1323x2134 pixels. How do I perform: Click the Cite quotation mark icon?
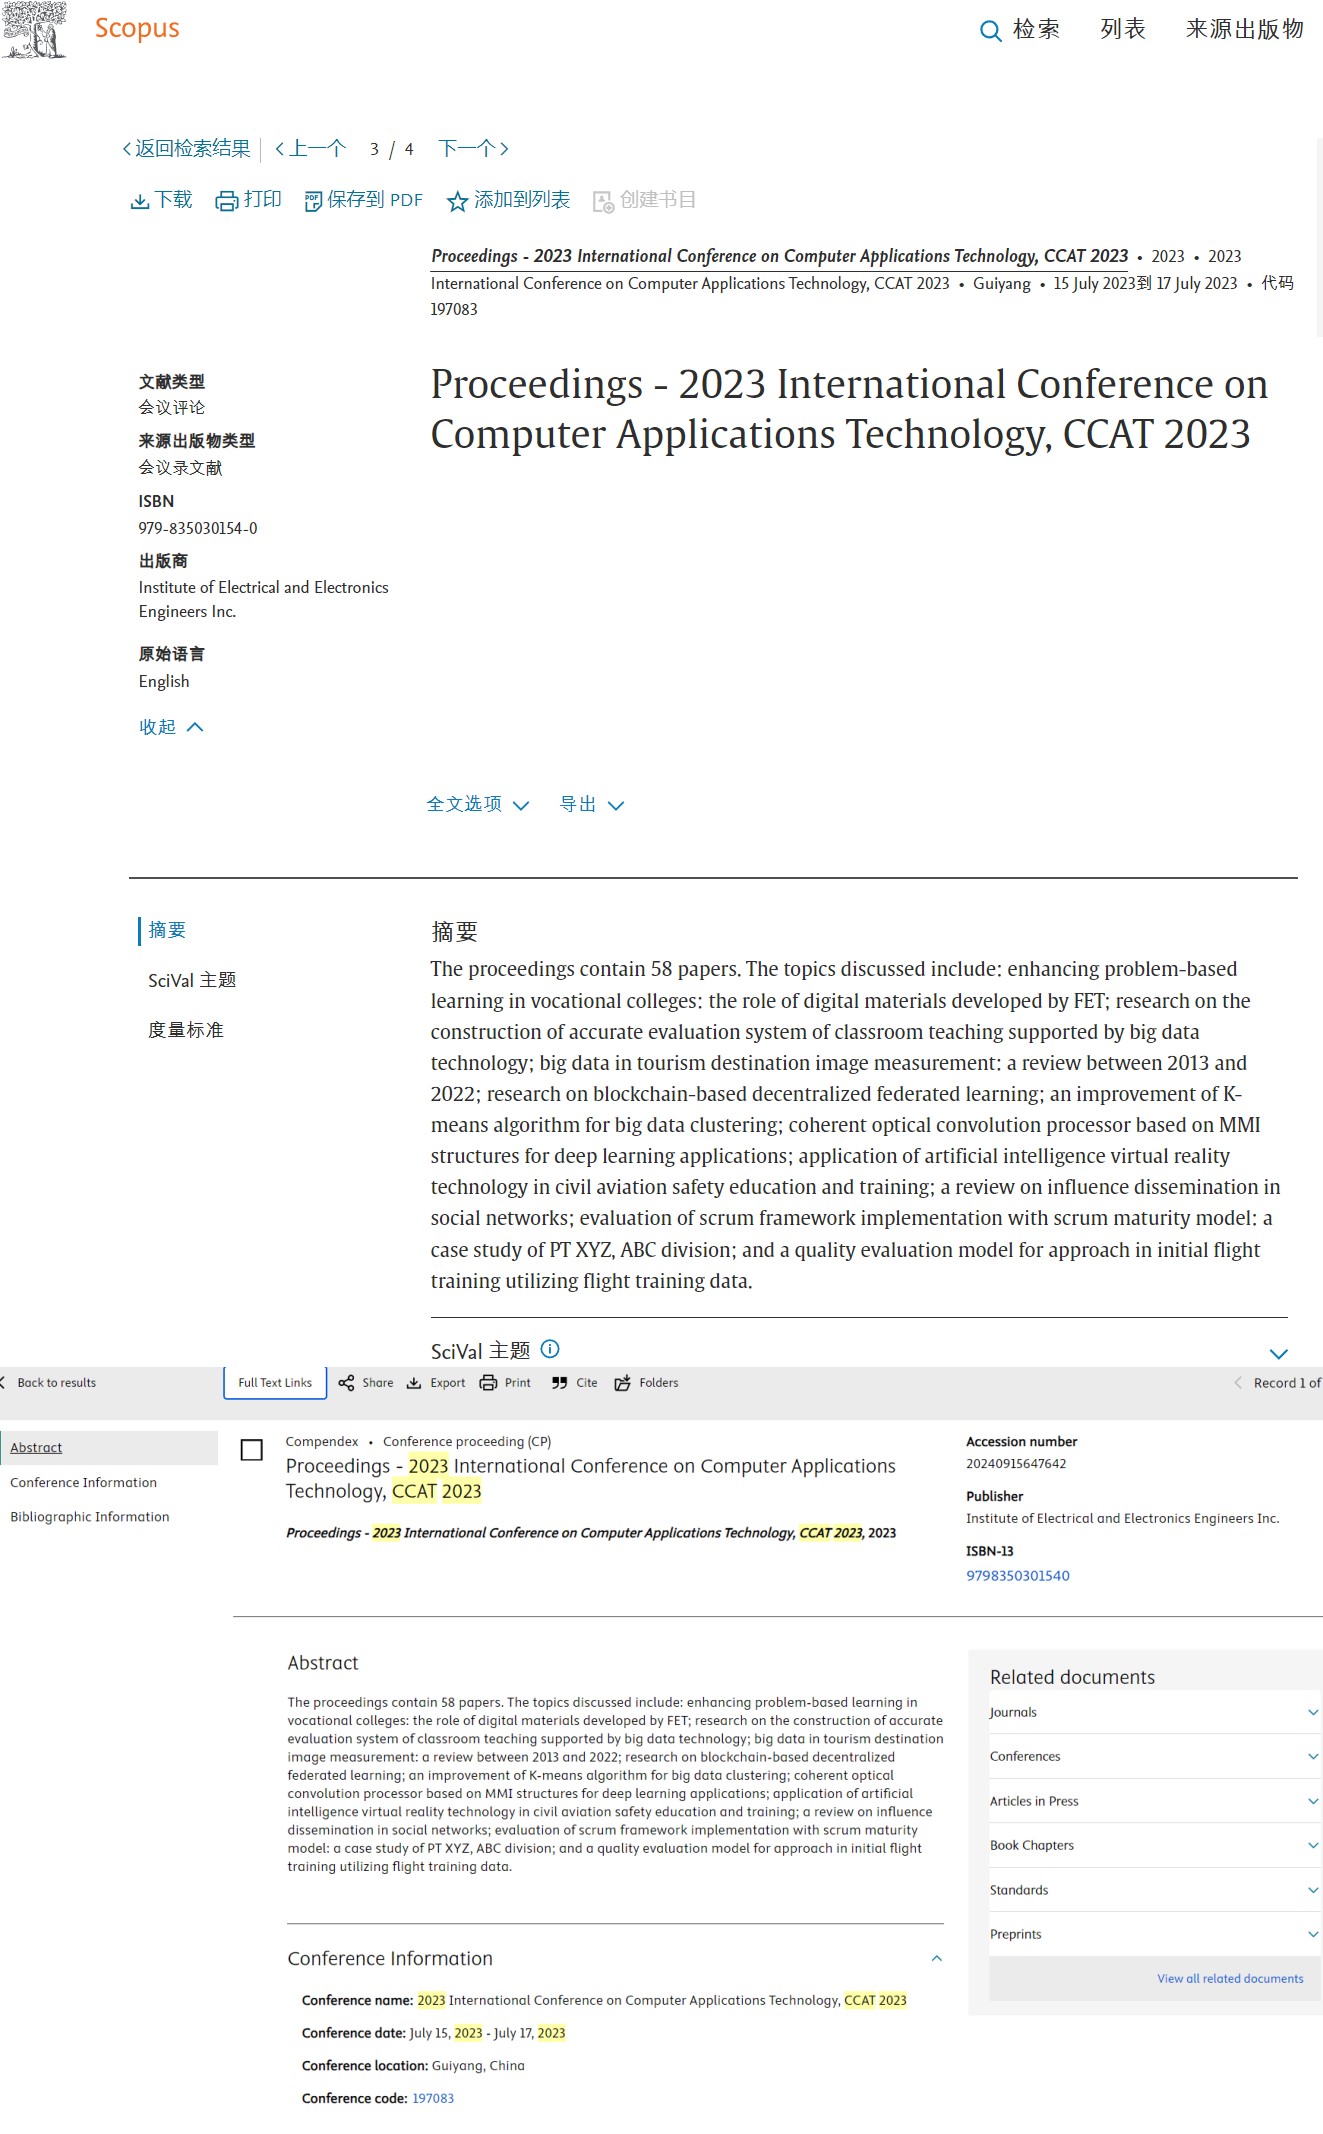[560, 1383]
